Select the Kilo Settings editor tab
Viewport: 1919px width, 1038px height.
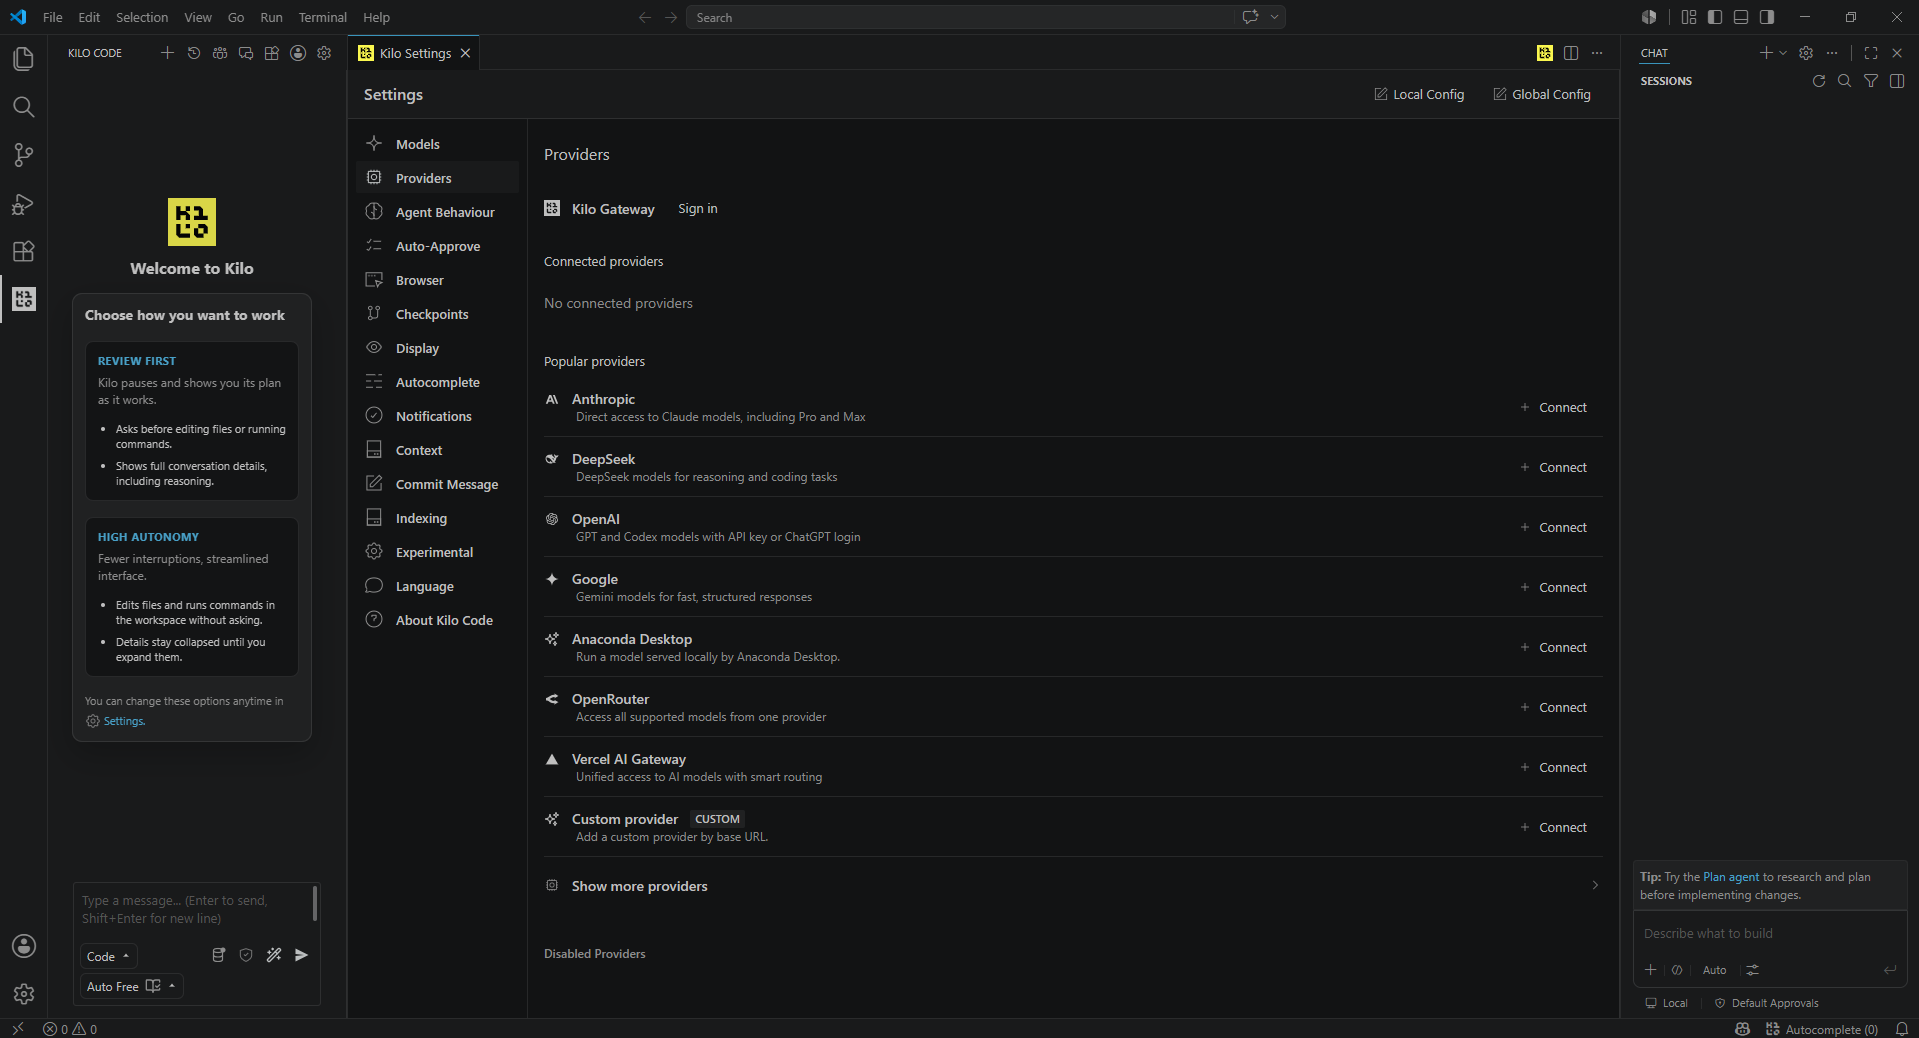414,53
